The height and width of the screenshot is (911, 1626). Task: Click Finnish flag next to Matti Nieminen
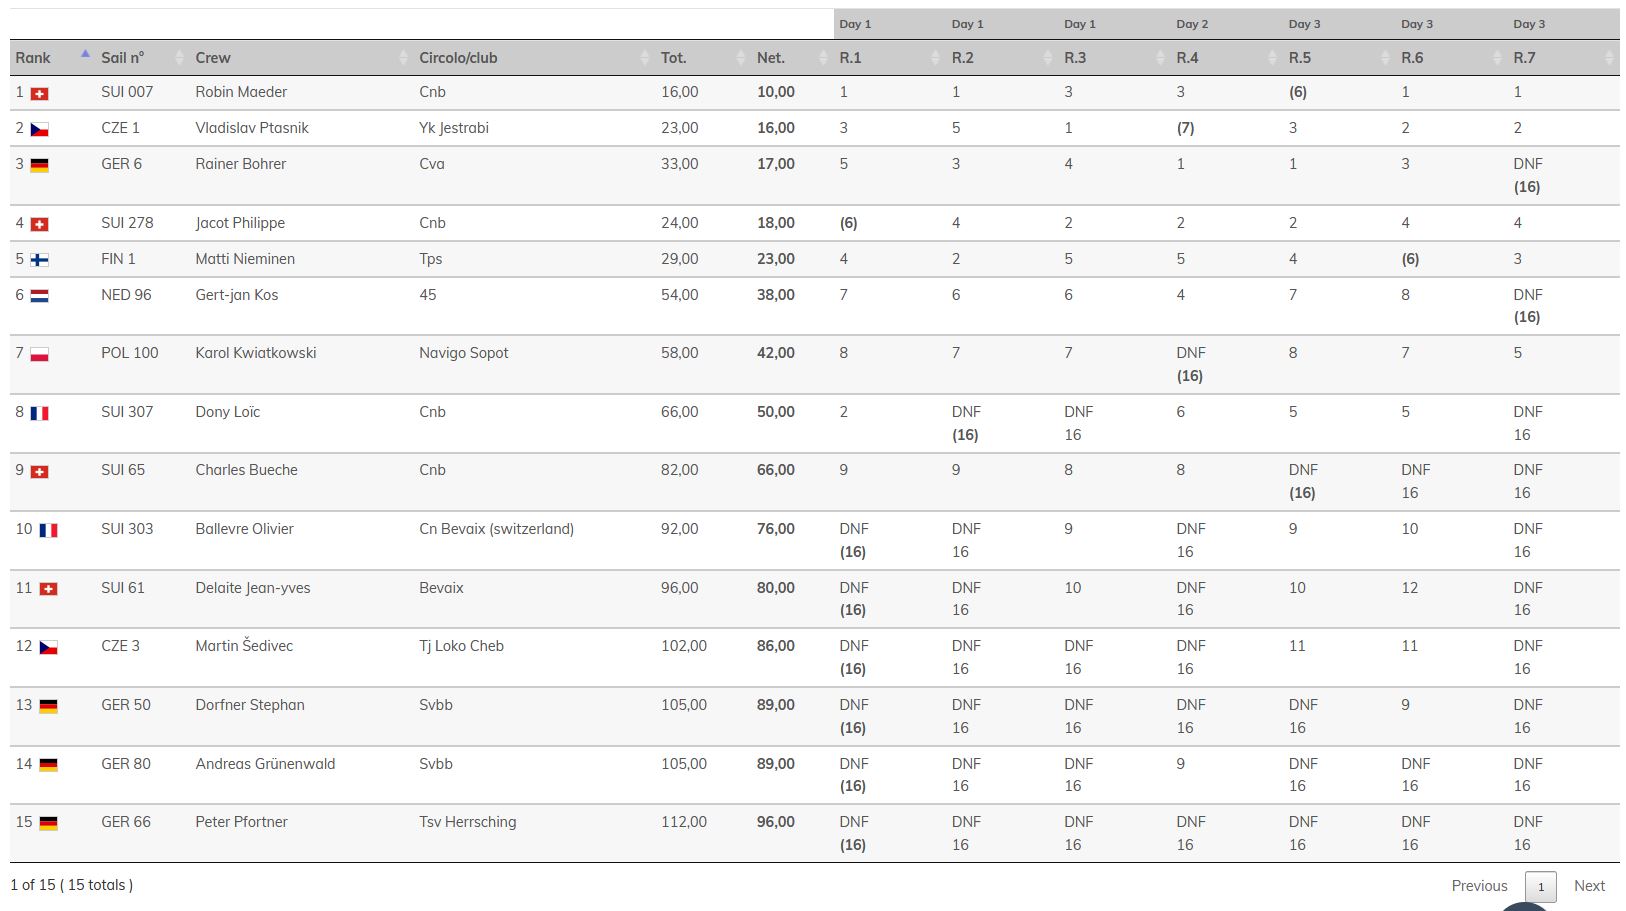(x=39, y=260)
